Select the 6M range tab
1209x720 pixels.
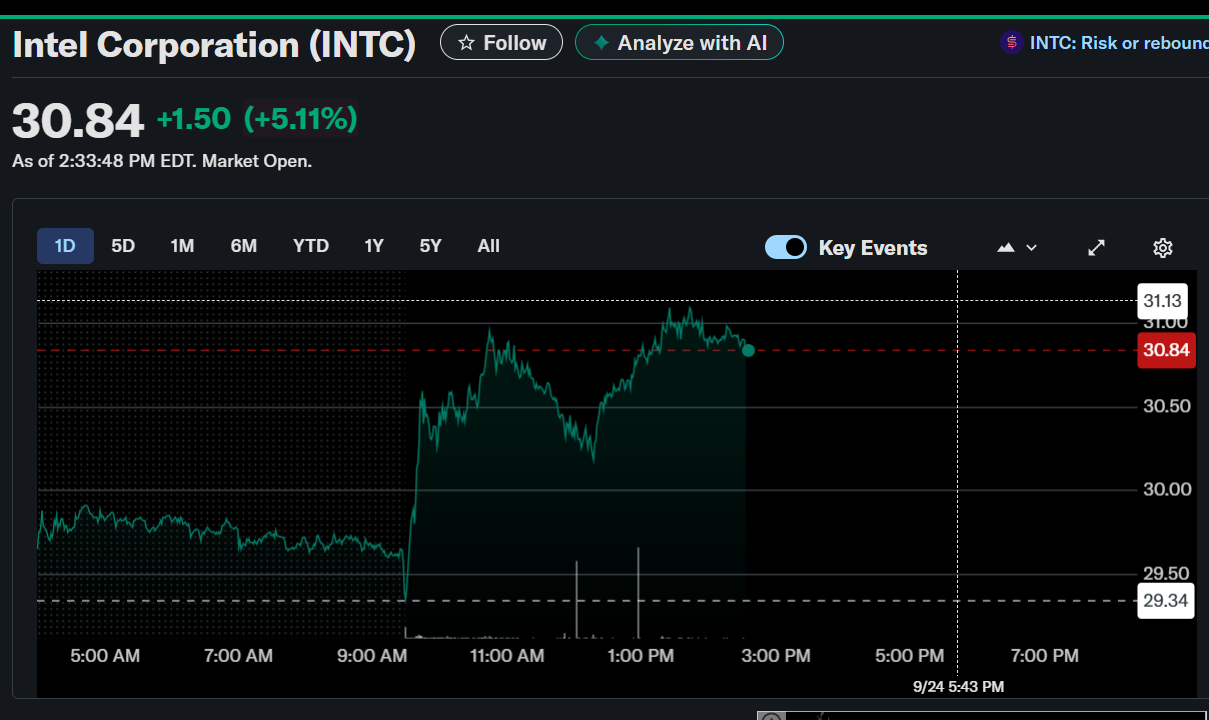pos(244,246)
